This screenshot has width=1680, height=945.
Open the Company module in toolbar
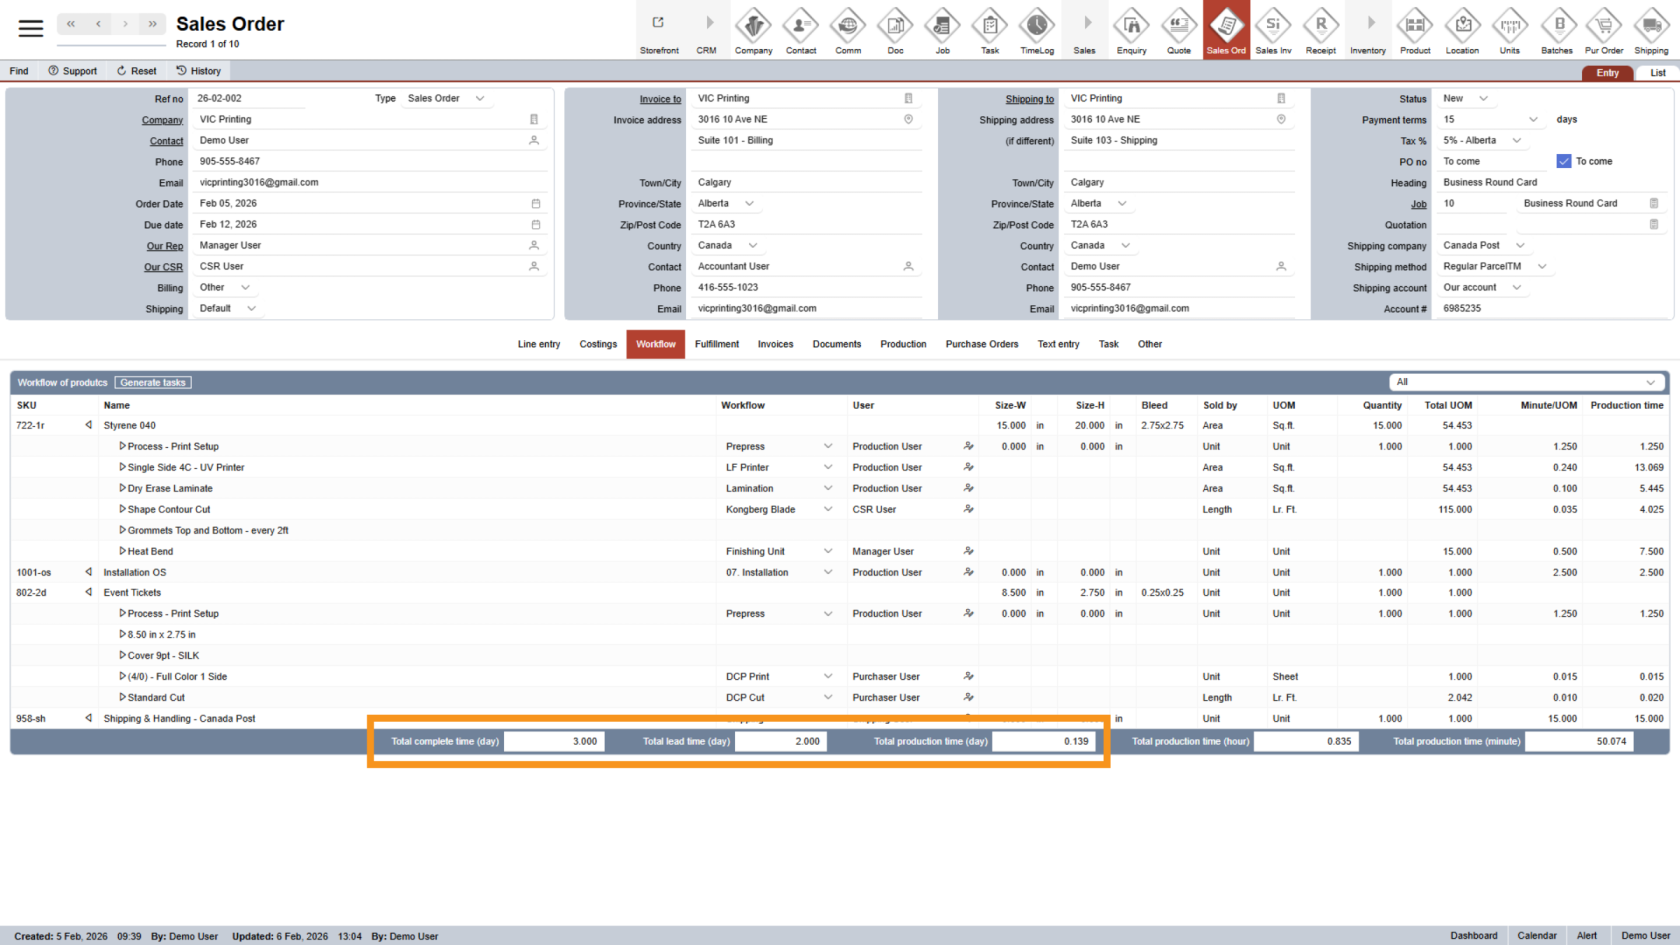(x=753, y=30)
